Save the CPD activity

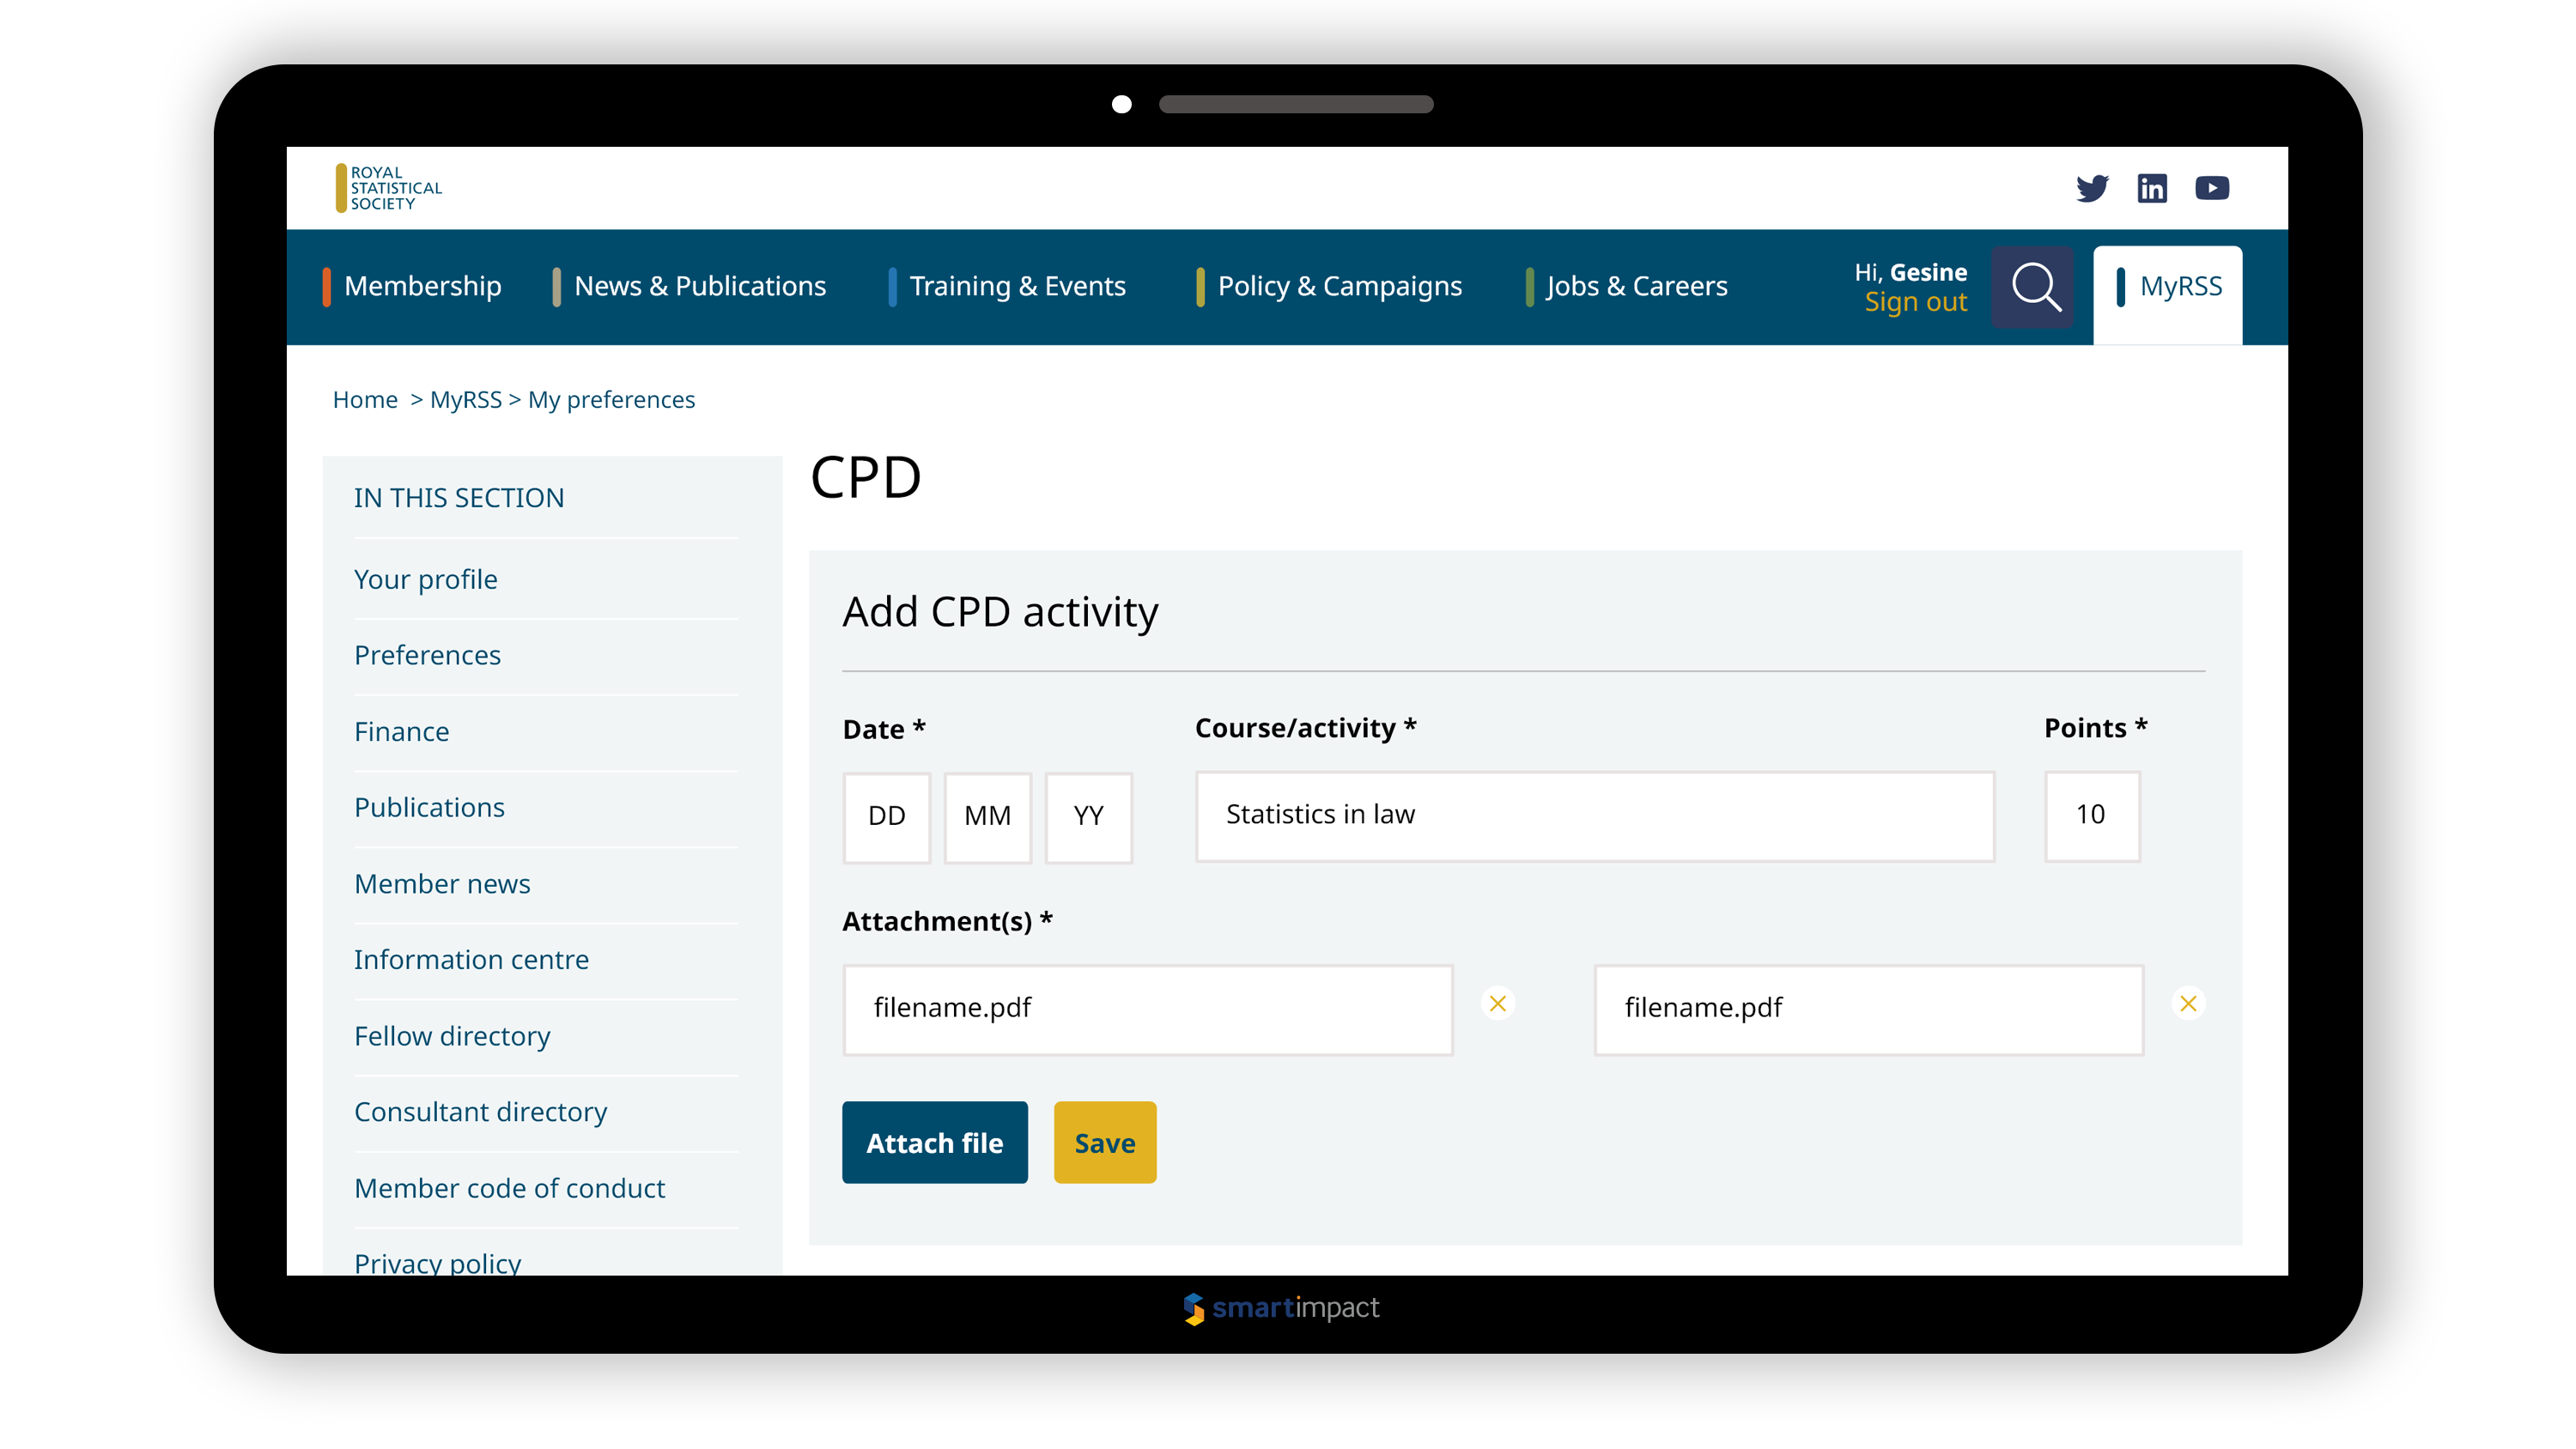[x=1104, y=1142]
